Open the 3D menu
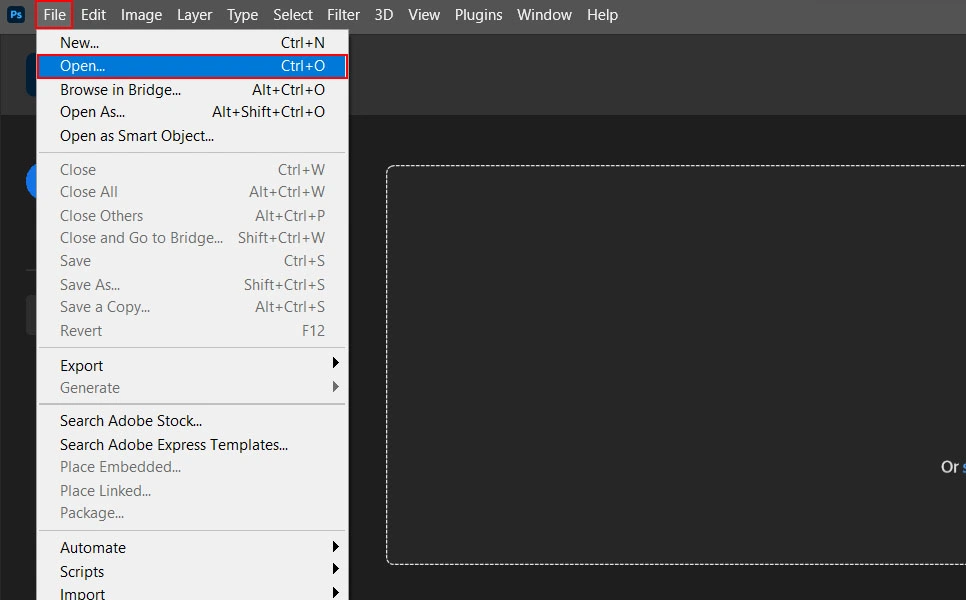The height and width of the screenshot is (600, 966). [384, 15]
